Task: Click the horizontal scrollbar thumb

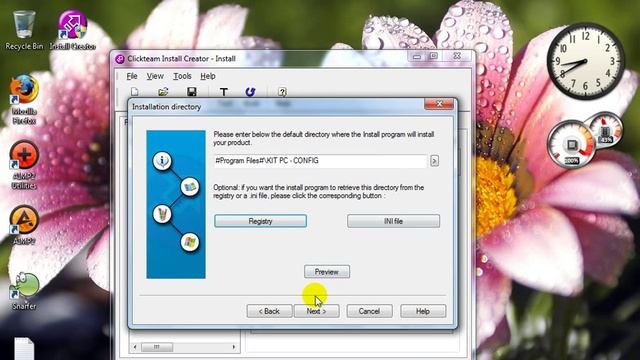Action: click(x=157, y=347)
